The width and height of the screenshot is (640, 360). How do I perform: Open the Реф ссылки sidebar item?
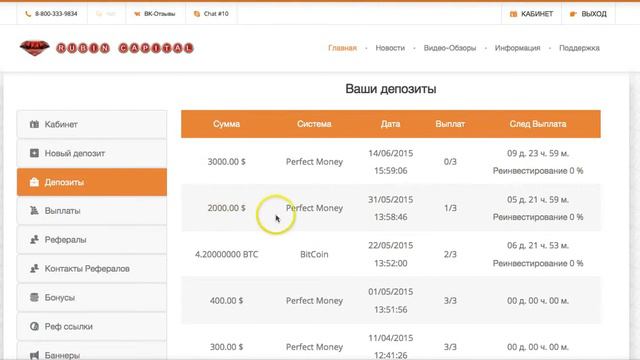92,326
